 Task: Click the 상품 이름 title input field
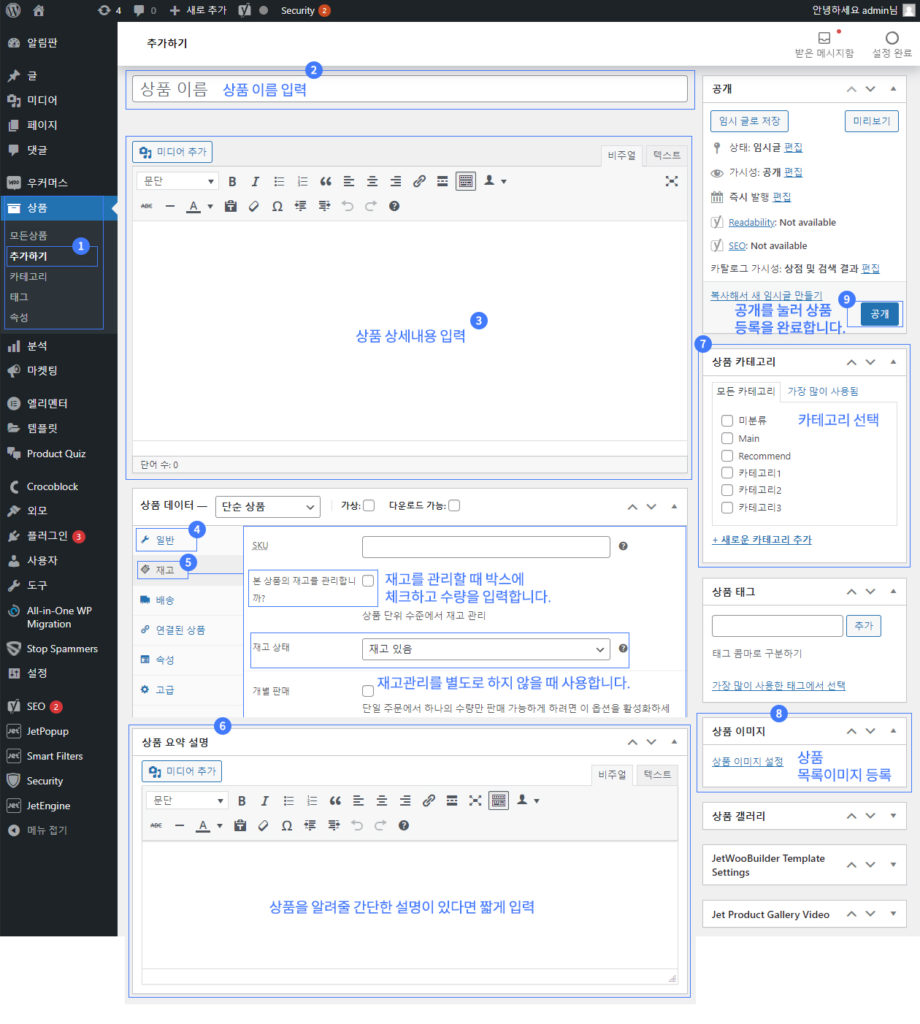click(410, 89)
